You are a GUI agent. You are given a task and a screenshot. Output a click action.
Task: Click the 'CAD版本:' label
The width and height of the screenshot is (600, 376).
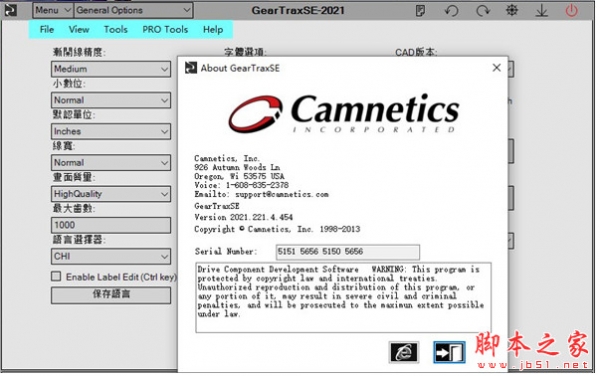pos(416,52)
